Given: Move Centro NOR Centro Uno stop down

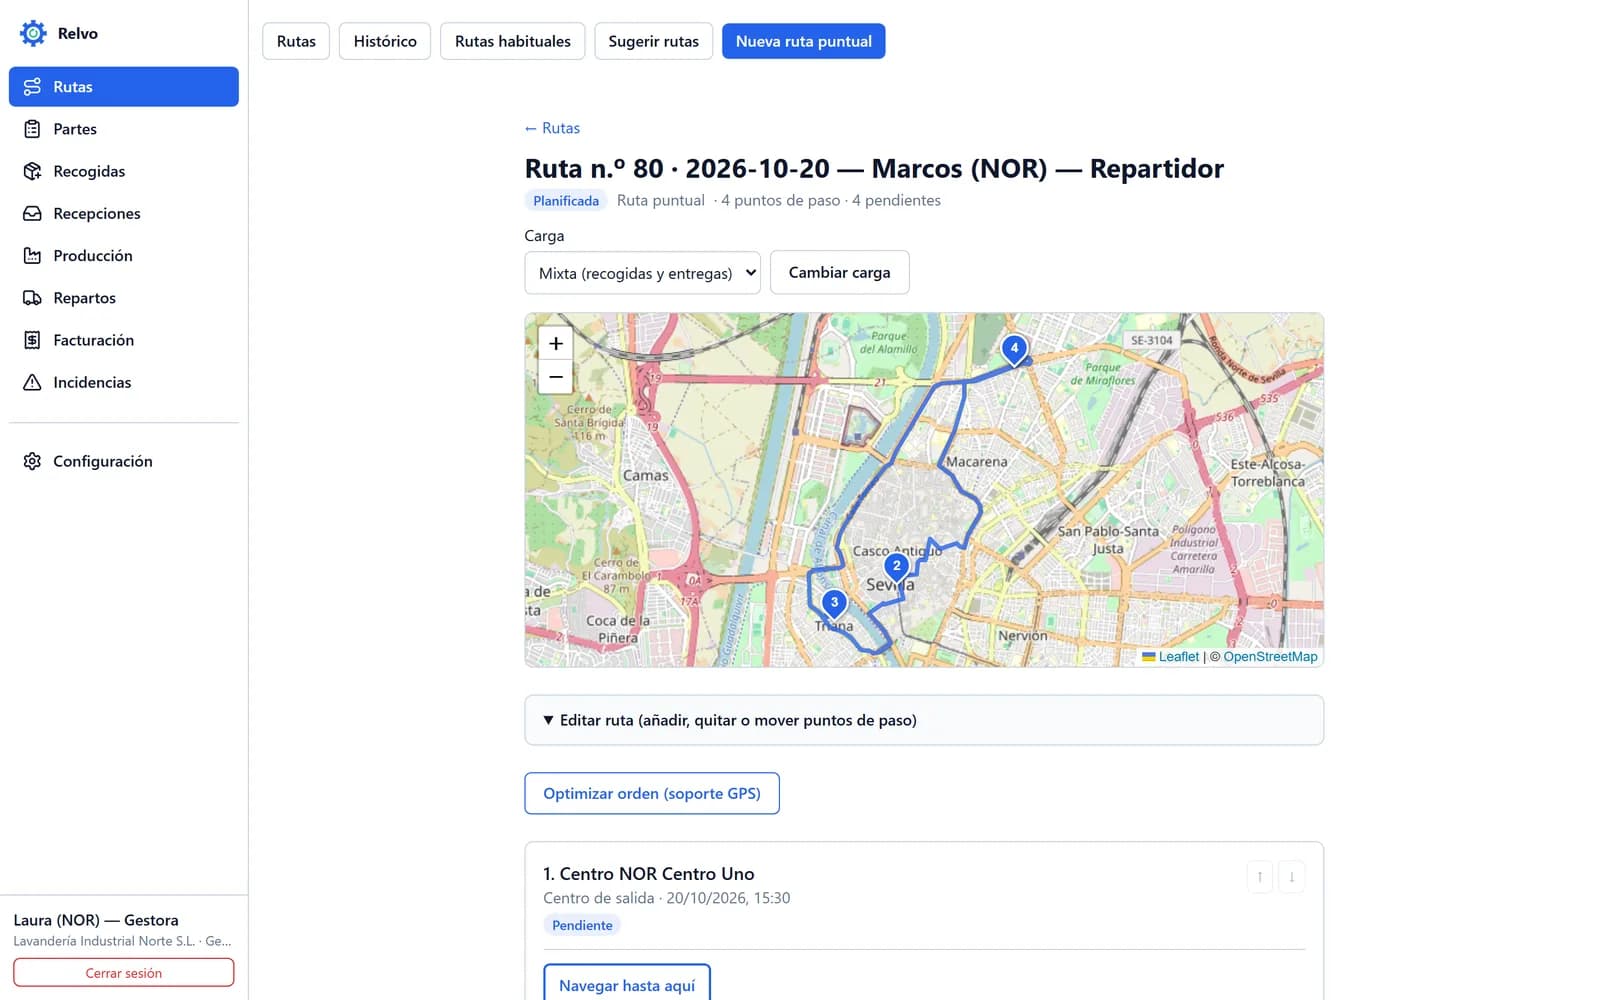Looking at the screenshot, I should [x=1291, y=877].
